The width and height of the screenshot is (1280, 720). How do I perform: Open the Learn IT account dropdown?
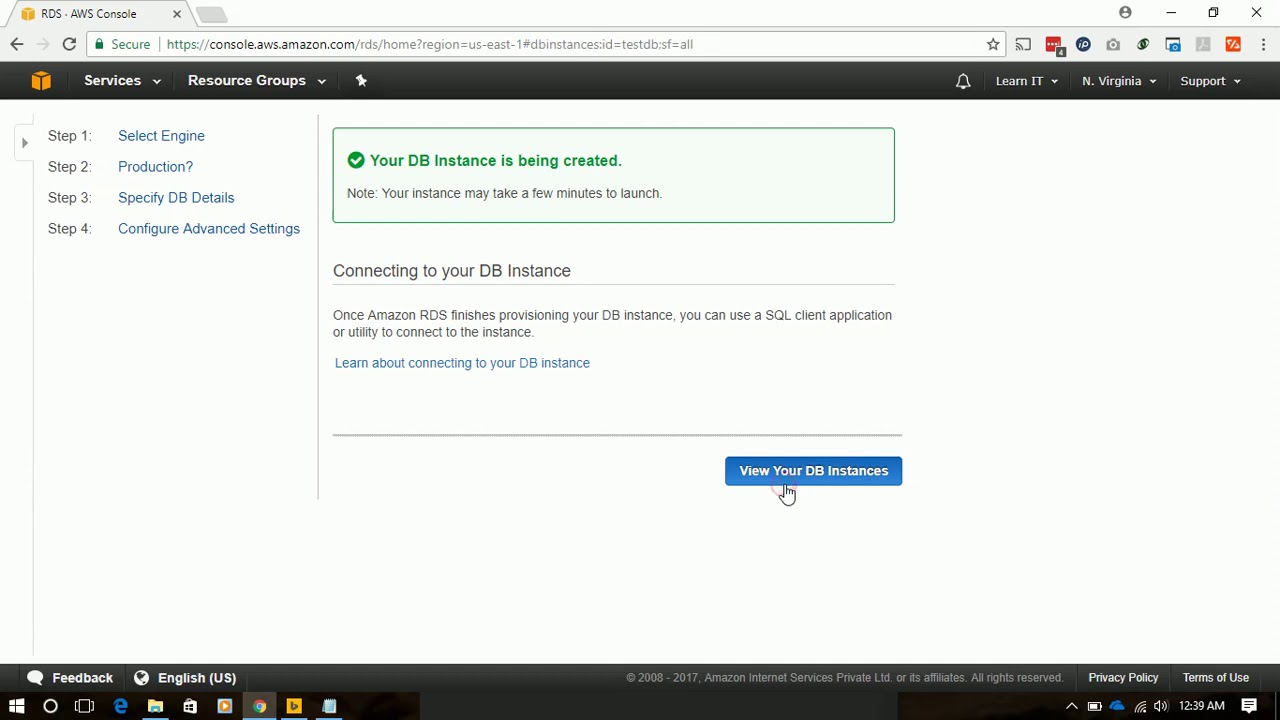(x=1027, y=81)
